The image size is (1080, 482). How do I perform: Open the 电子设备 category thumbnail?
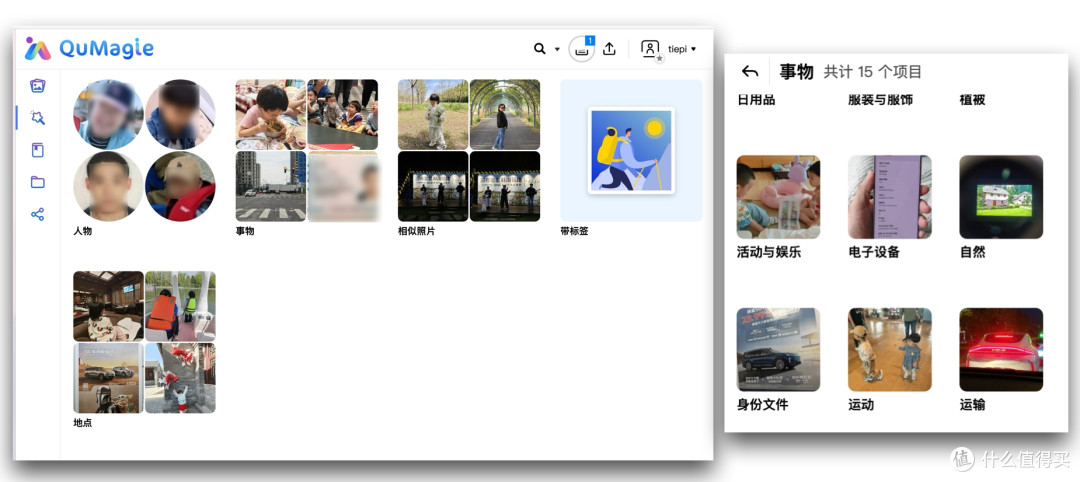[x=890, y=197]
